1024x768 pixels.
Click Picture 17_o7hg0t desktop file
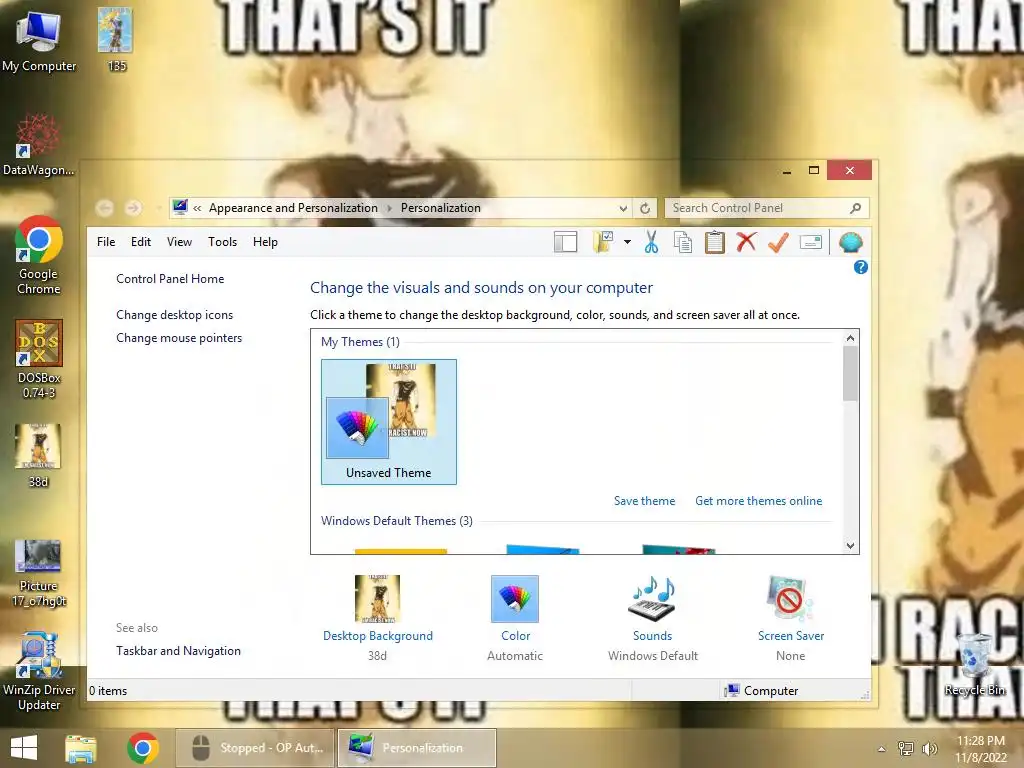[39, 573]
